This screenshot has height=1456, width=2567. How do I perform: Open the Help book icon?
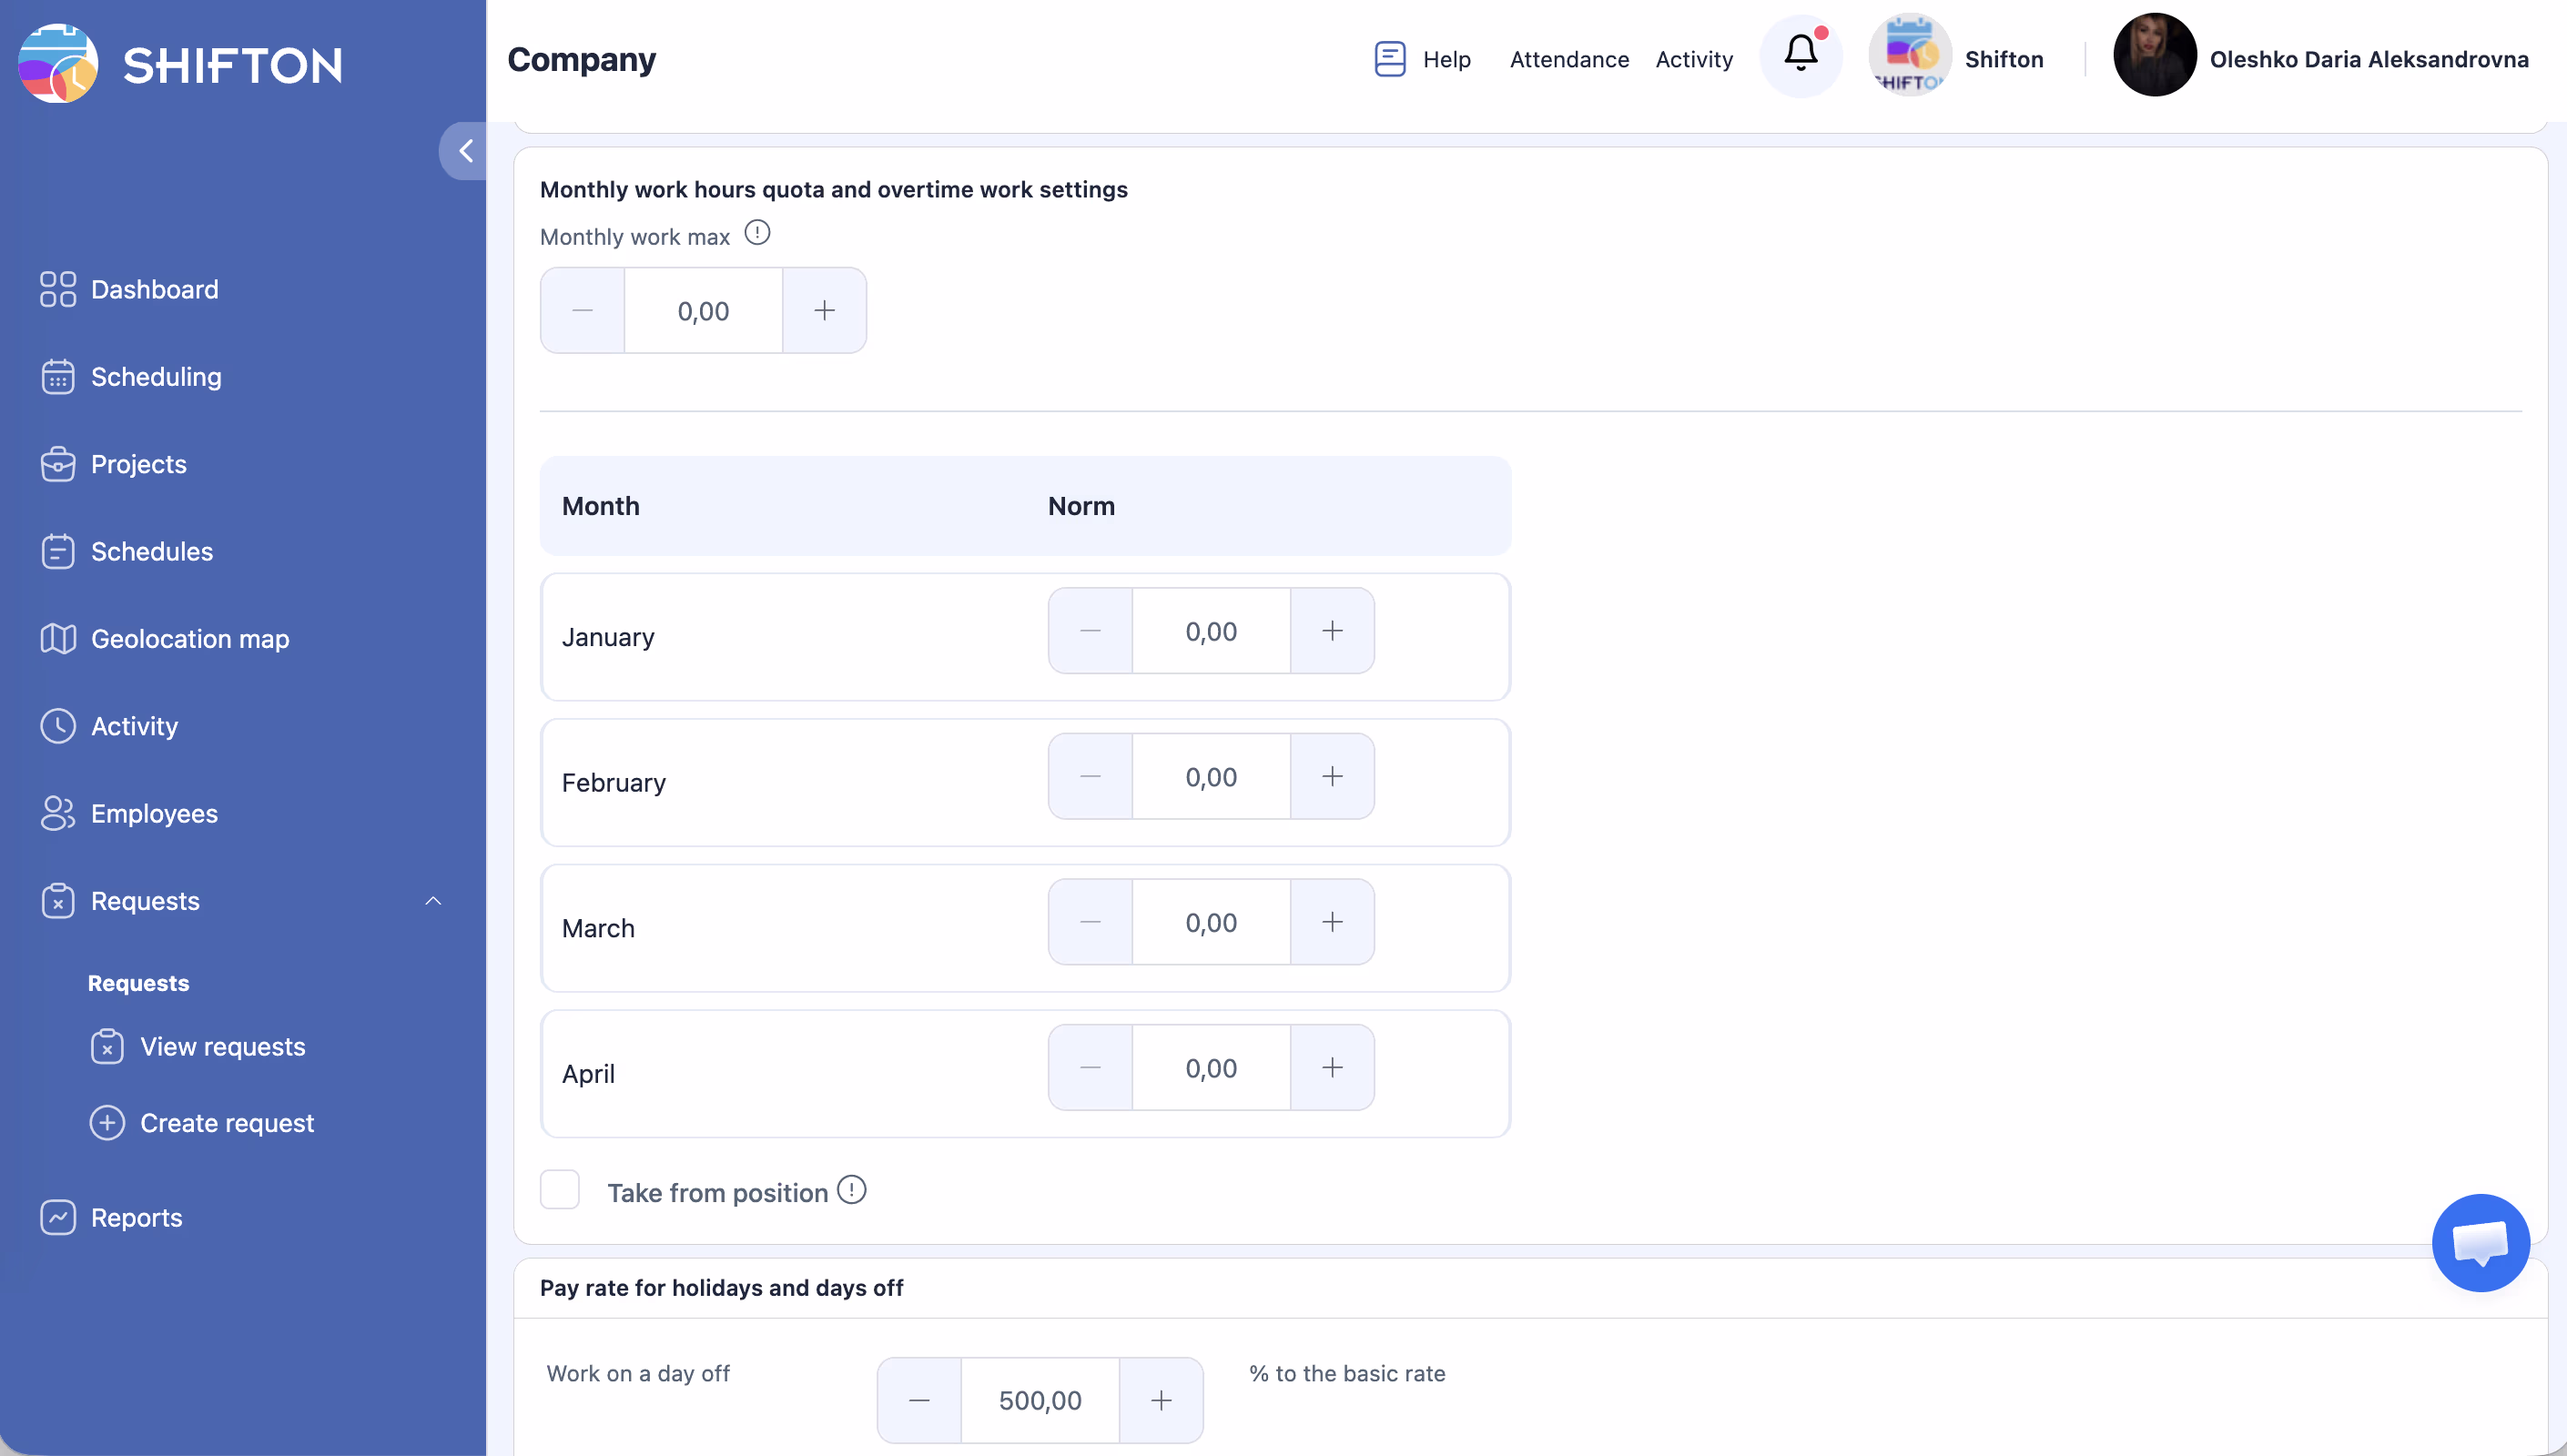click(x=1389, y=59)
